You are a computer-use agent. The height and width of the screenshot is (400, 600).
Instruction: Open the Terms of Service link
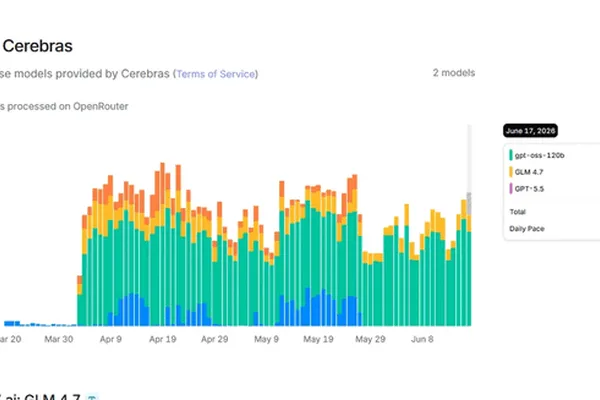coord(216,74)
